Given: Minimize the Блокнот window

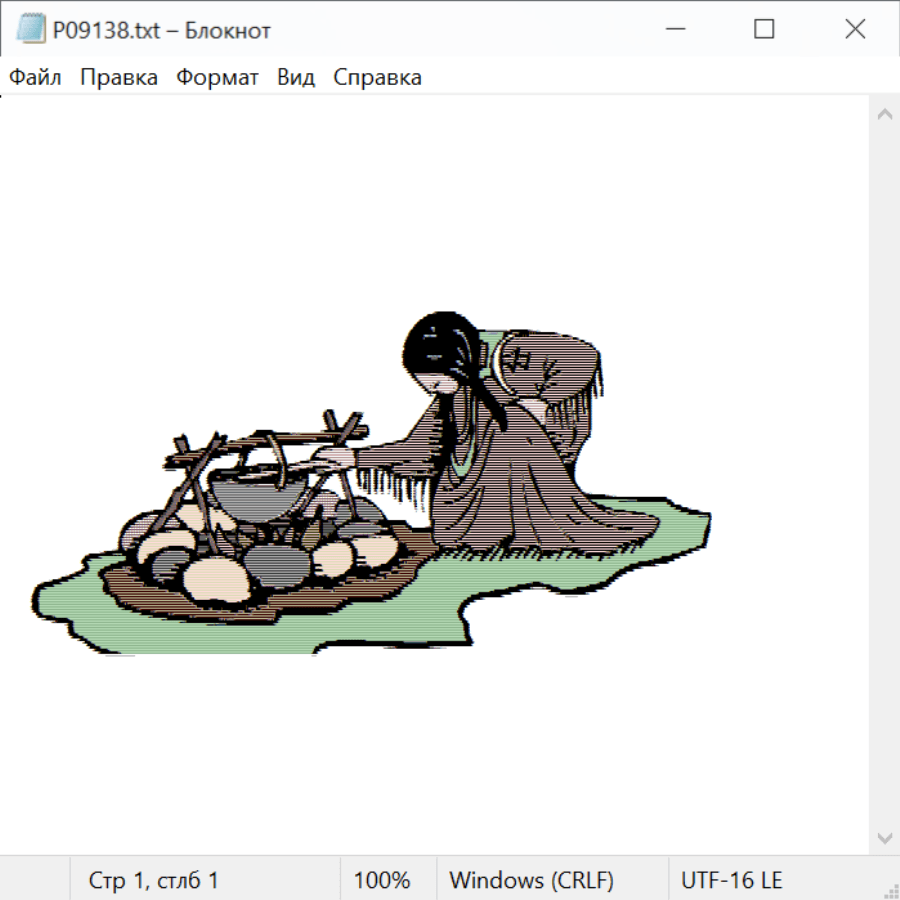Looking at the screenshot, I should (x=673, y=30).
